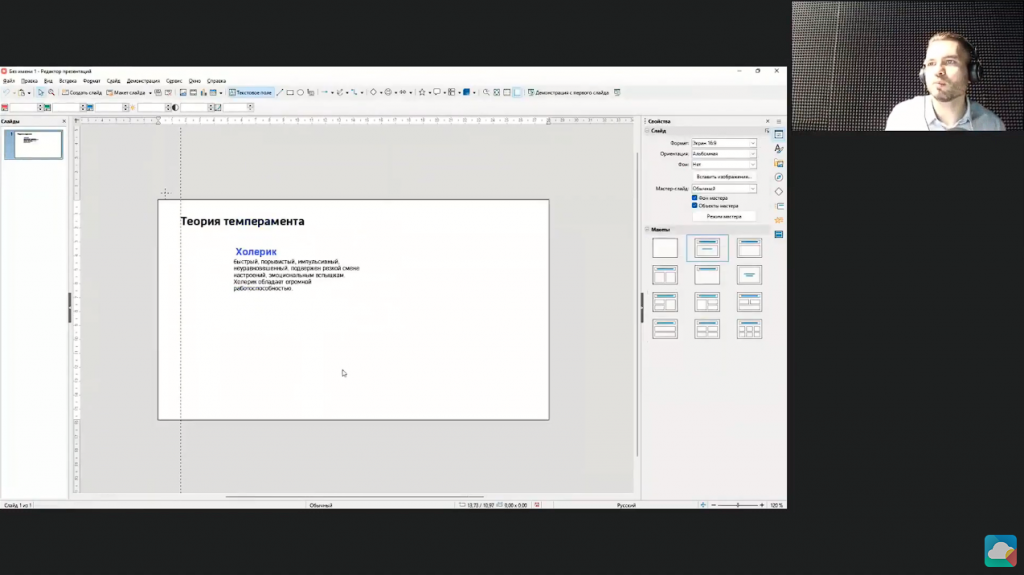
Task: Open the 'Формат' slide format dropdown
Action: pyautogui.click(x=724, y=143)
